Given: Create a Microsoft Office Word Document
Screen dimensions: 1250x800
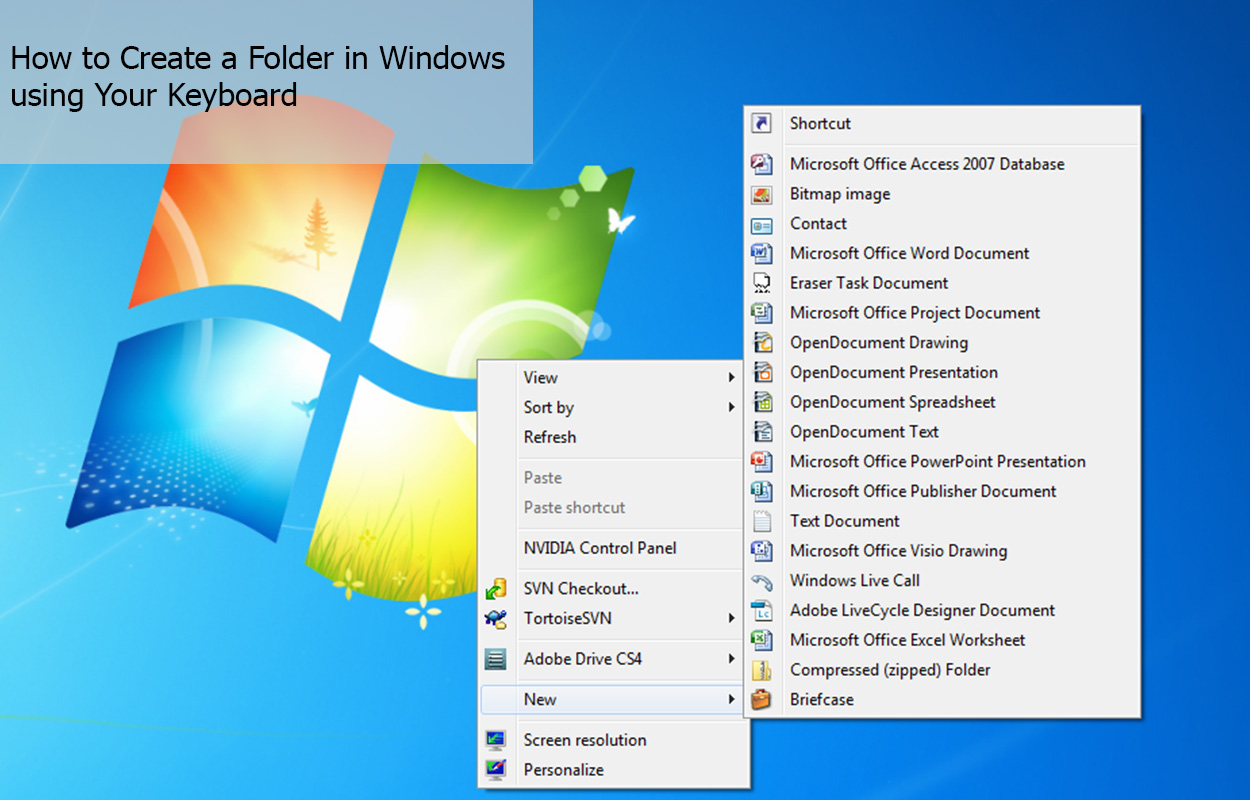Looking at the screenshot, I should tap(942, 253).
